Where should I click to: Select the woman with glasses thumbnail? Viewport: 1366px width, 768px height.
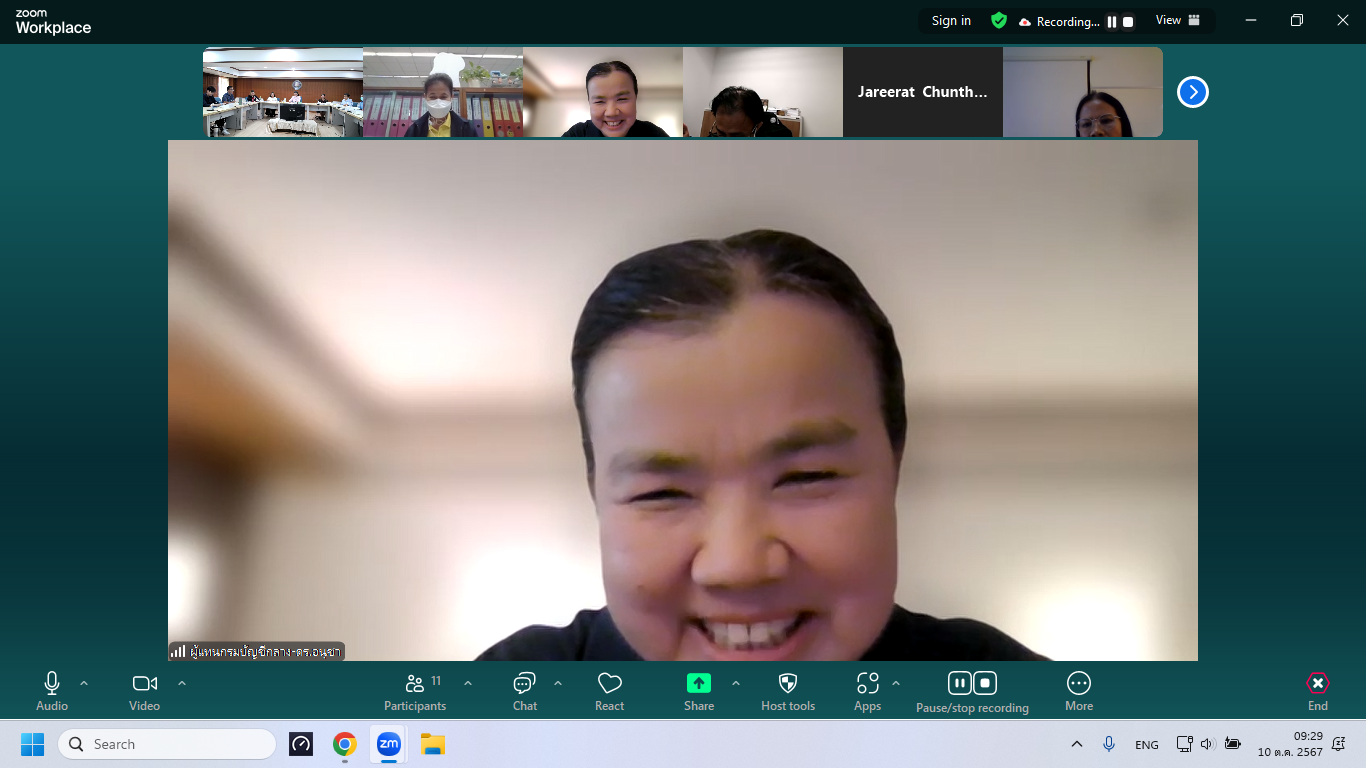[x=1083, y=92]
